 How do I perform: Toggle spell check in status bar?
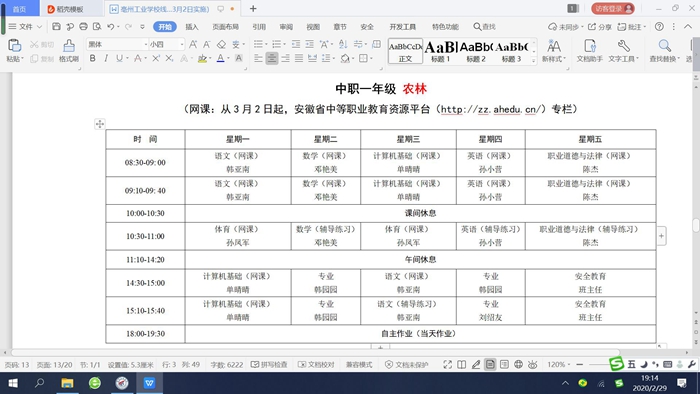269,365
